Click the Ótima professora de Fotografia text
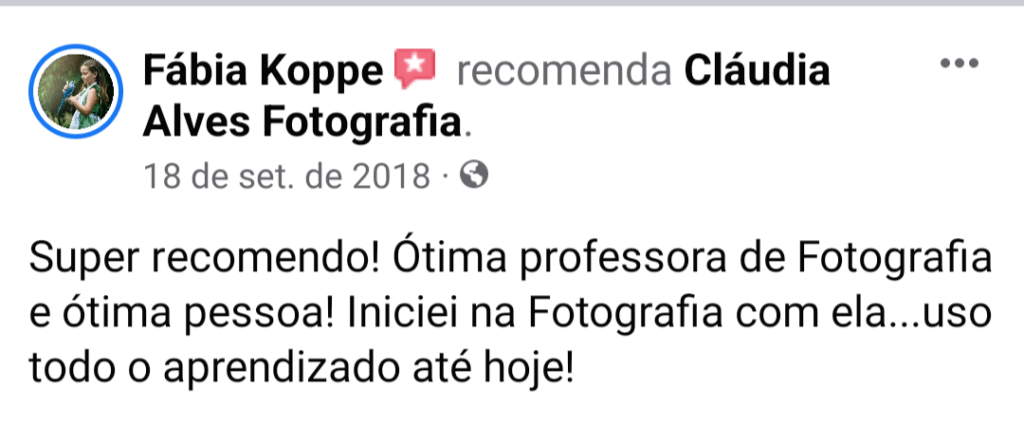 click(x=692, y=257)
